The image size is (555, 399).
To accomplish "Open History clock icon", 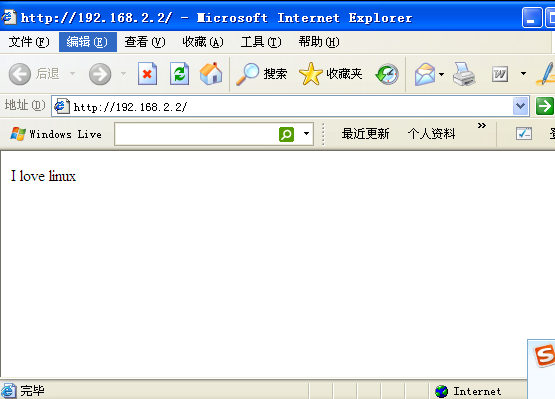I will [387, 74].
